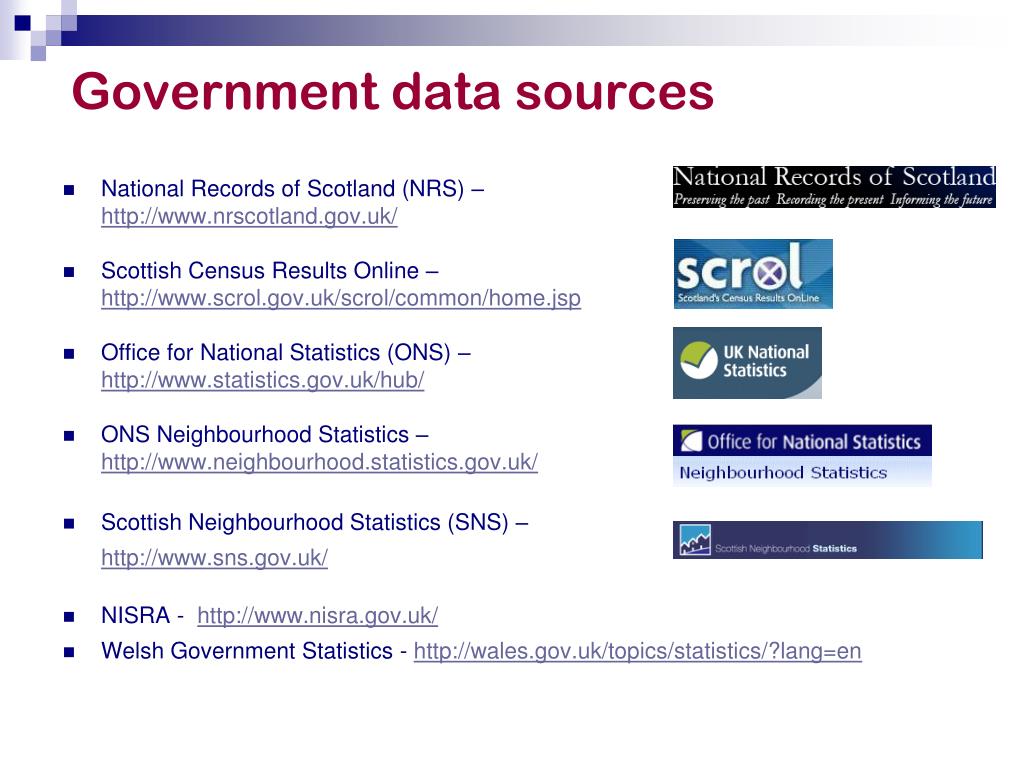1024x768 pixels.
Task: Open the nrscotland.gov.uk link
Action: [x=249, y=216]
